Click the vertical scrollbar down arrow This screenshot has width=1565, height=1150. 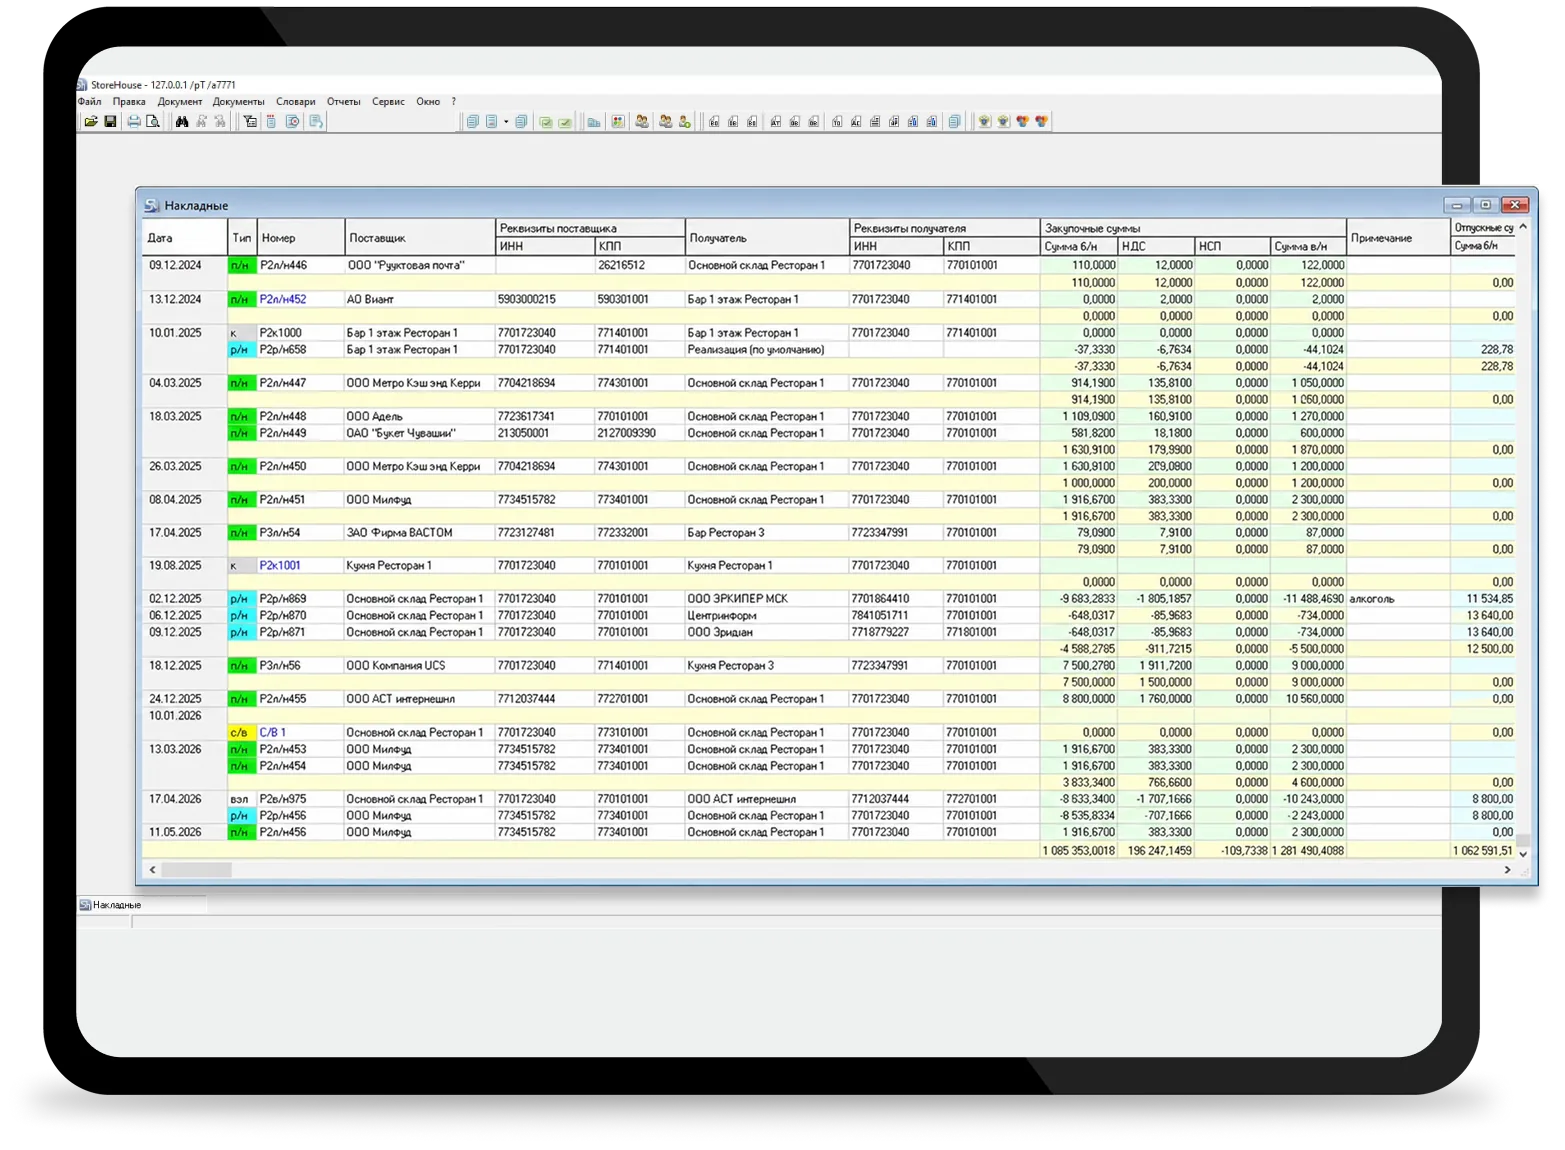point(1523,853)
